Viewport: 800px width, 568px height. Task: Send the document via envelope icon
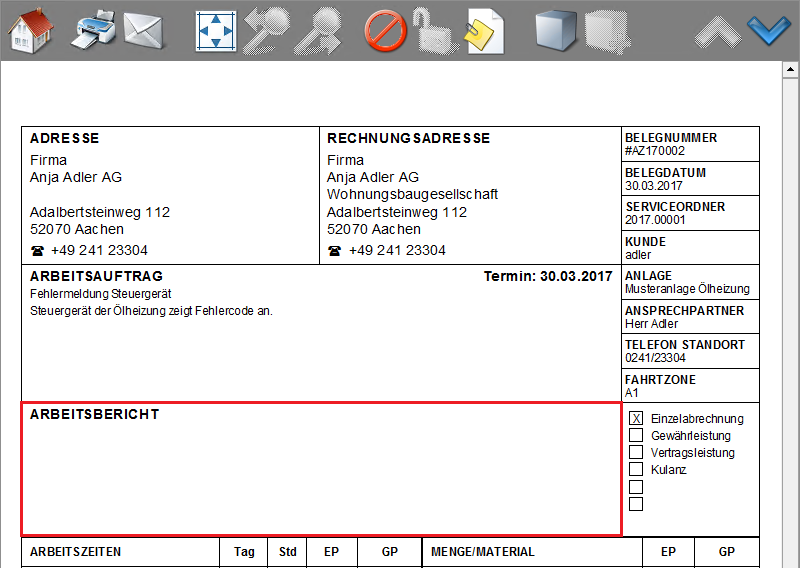[143, 31]
